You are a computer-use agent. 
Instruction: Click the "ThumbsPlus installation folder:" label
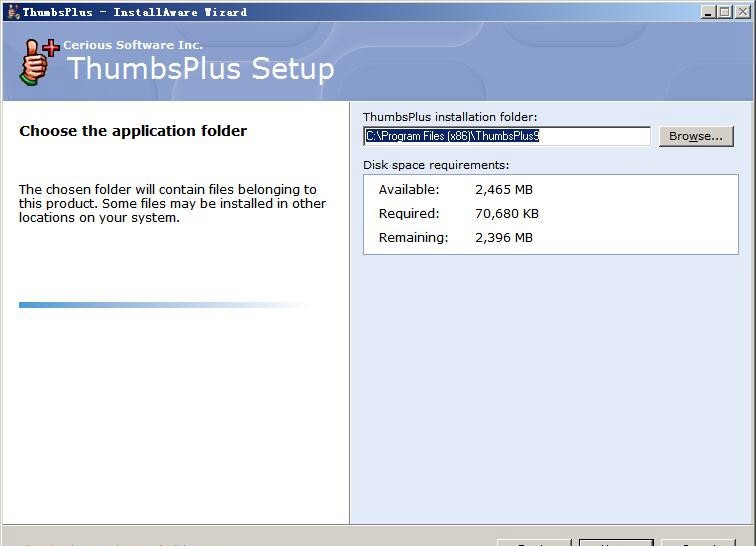[450, 117]
